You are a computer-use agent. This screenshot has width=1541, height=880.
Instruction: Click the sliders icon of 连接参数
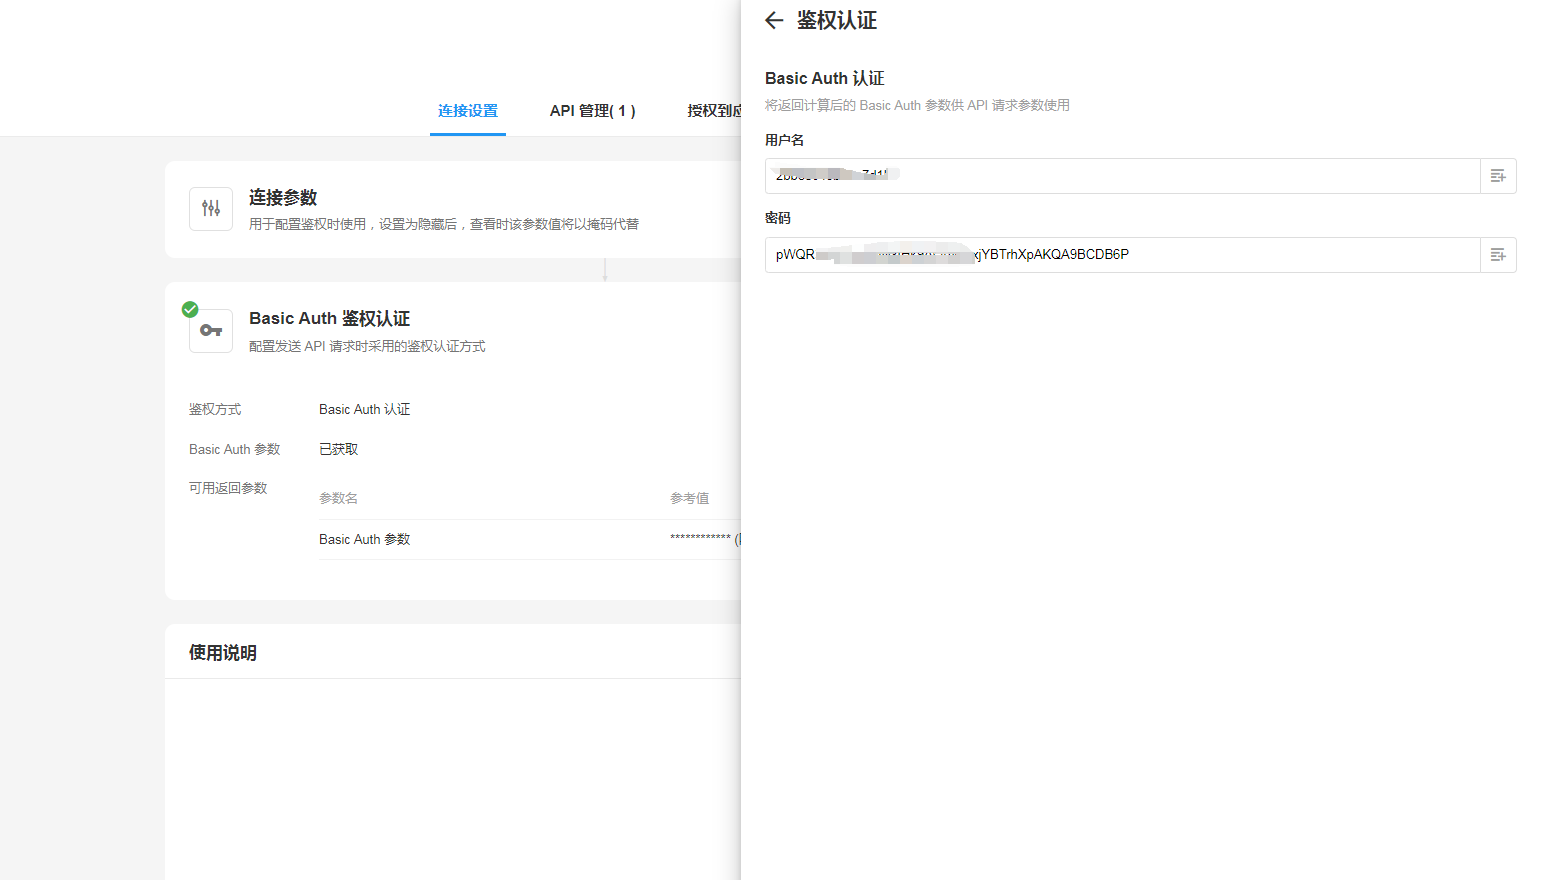pos(211,209)
